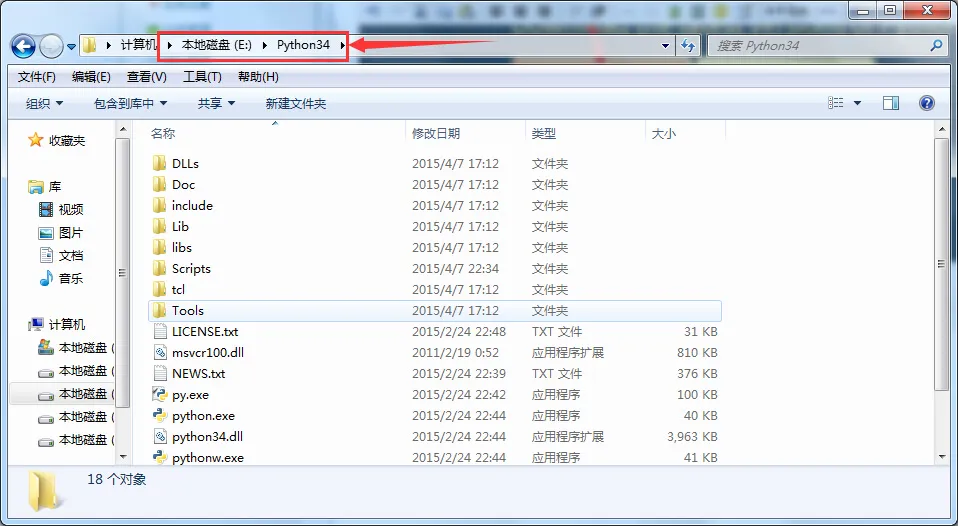Click navigation pane scrollbar up arrow
958x526 pixels.
[123, 129]
